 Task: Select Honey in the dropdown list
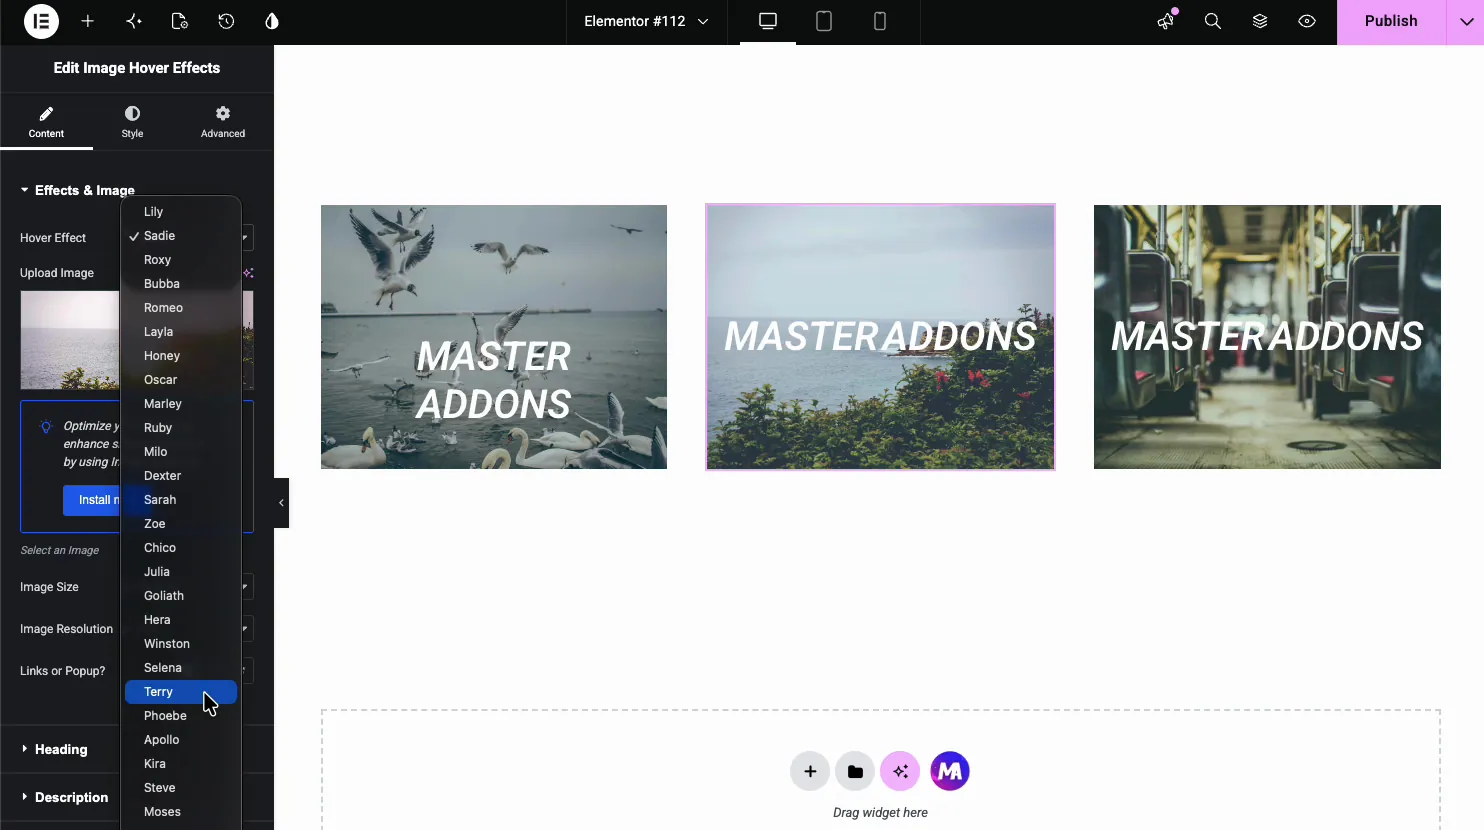tap(181, 356)
